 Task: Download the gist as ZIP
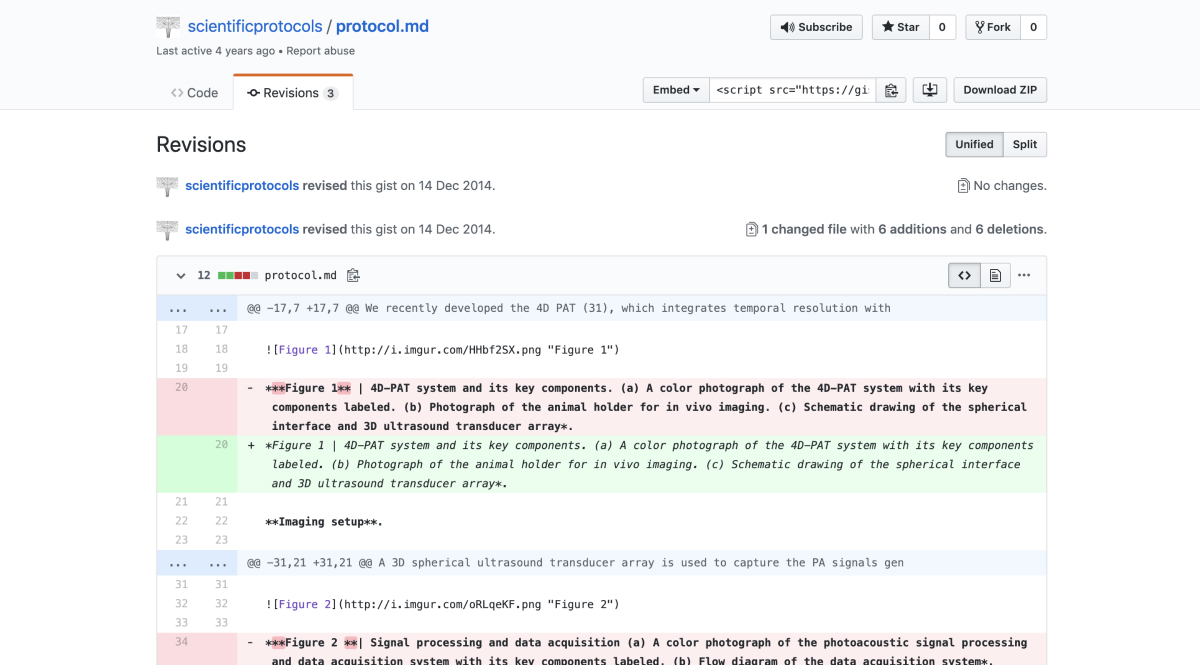click(x=999, y=90)
